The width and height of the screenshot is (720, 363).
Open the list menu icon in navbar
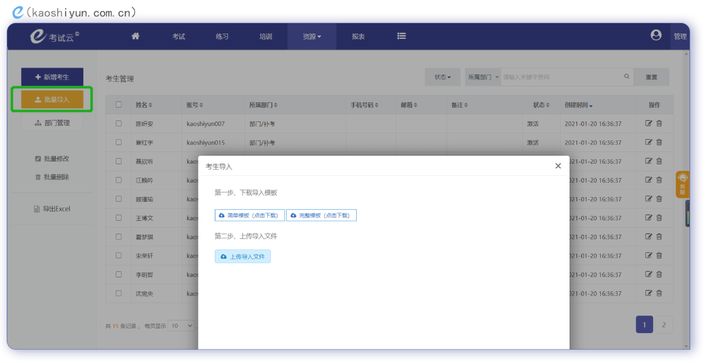click(x=401, y=36)
